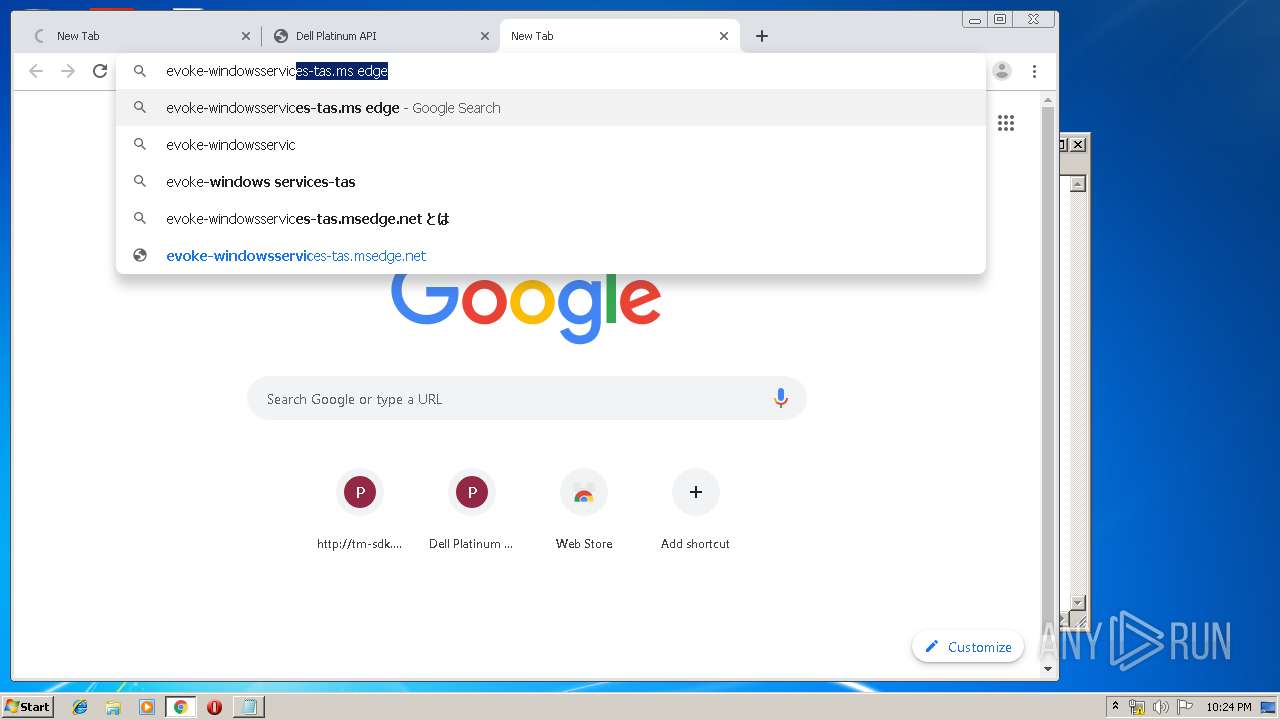Show hidden tray icons arrow

(1115, 707)
